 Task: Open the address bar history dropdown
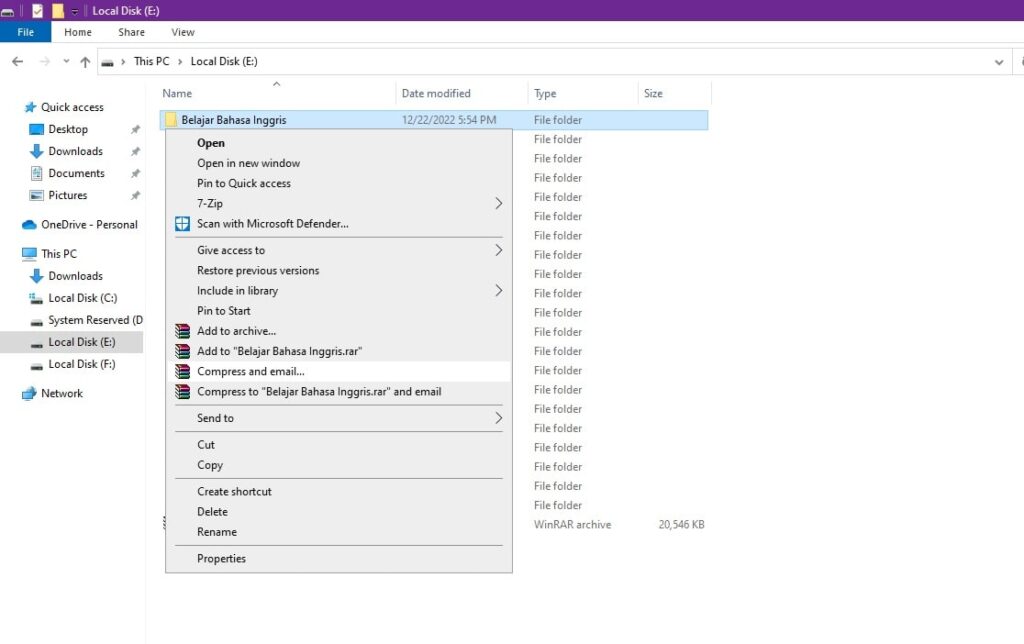[x=997, y=61]
